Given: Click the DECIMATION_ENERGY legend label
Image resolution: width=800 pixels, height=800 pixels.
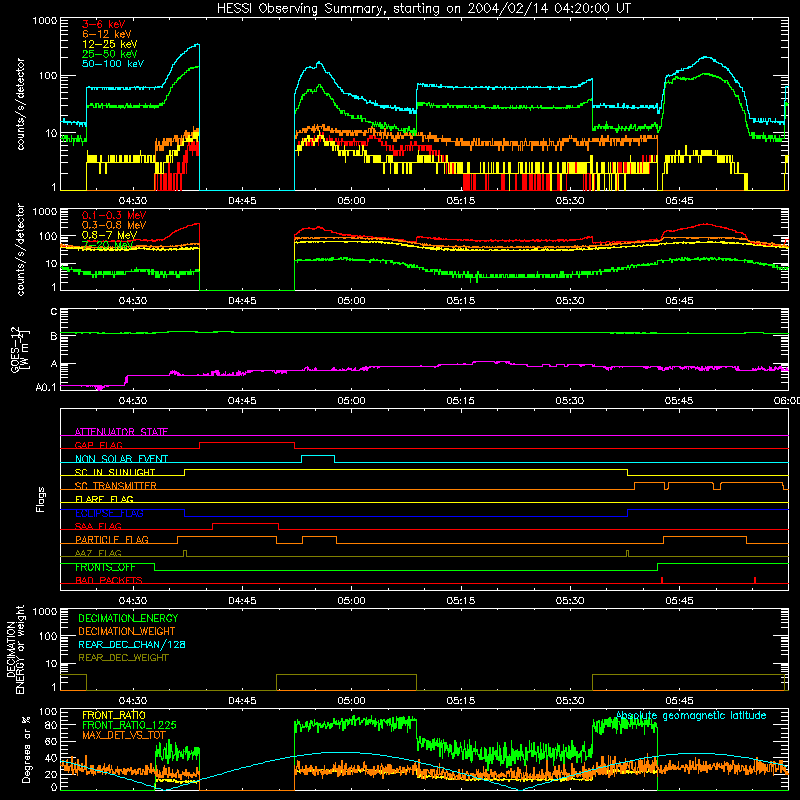Looking at the screenshot, I should pyautogui.click(x=128, y=618).
